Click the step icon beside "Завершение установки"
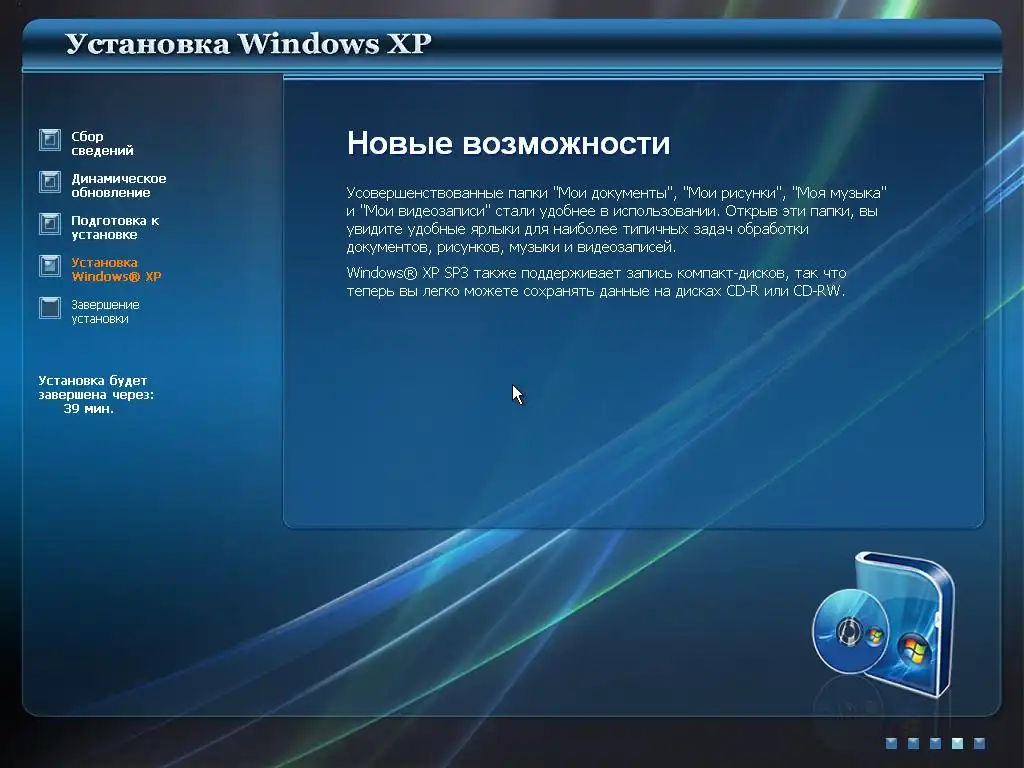Image resolution: width=1024 pixels, height=768 pixels. (50, 308)
